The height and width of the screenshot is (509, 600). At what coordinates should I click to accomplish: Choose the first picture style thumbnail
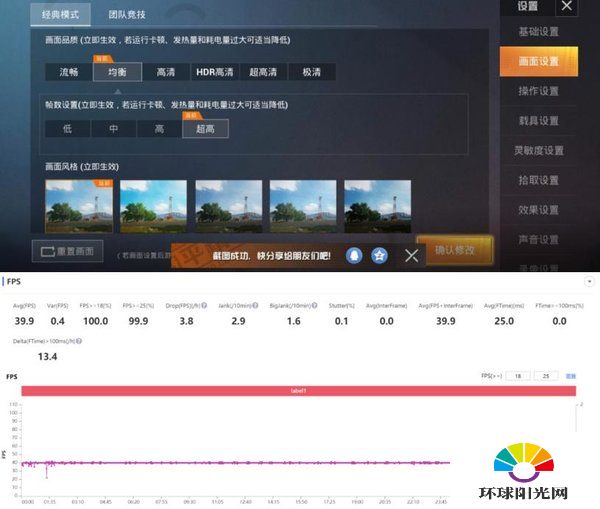[x=79, y=206]
